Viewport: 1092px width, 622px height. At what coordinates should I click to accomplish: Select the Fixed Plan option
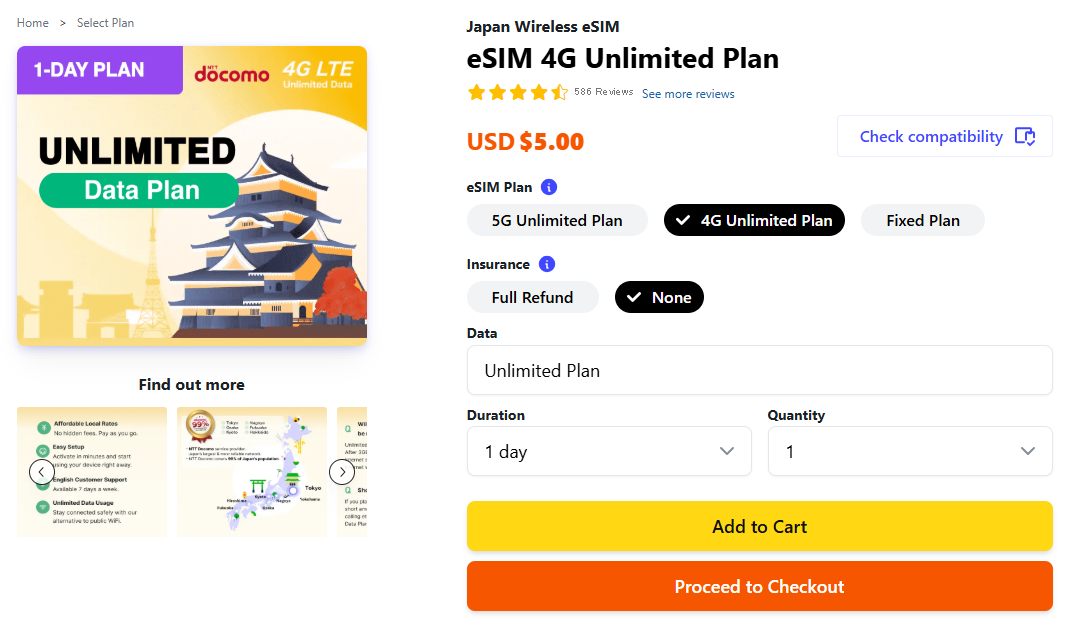pos(923,220)
